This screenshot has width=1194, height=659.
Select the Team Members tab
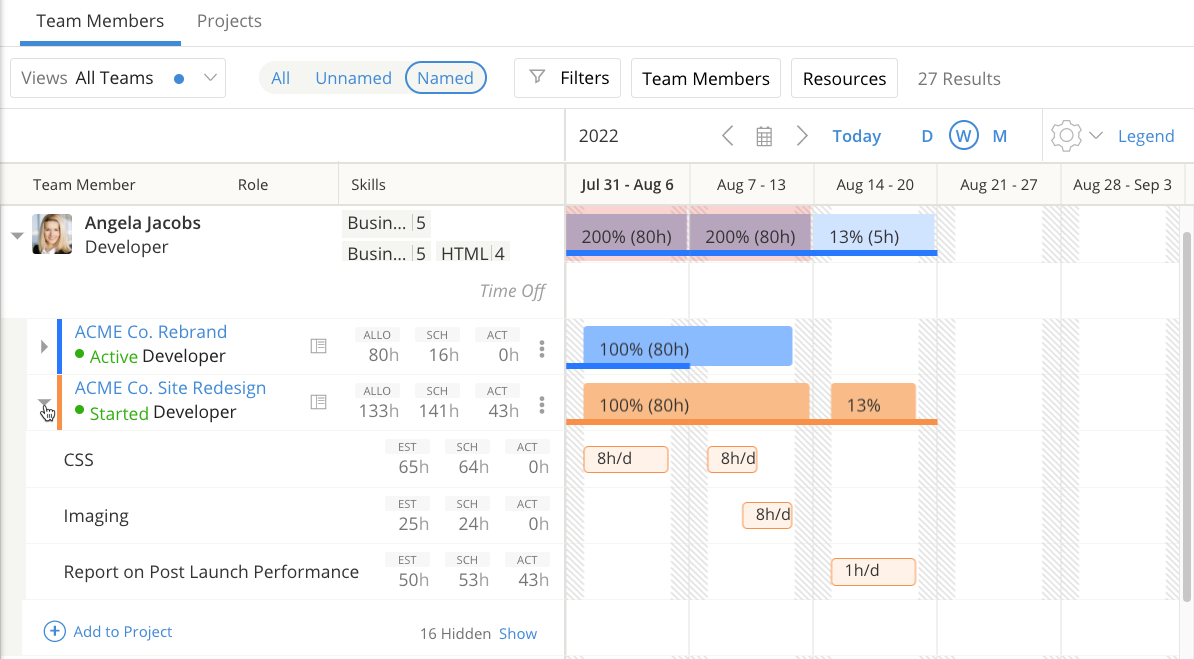point(100,21)
